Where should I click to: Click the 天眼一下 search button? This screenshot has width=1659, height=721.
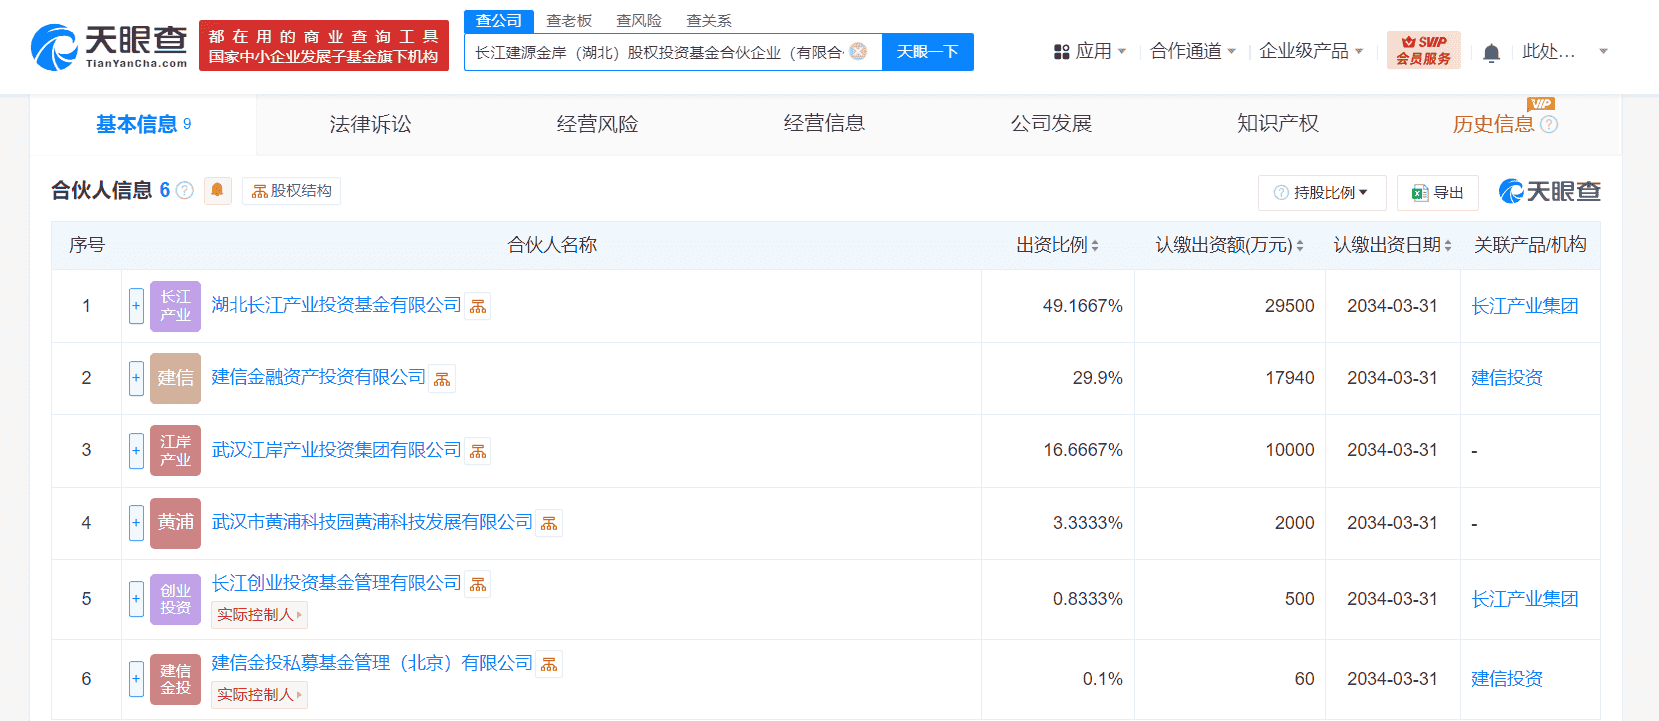(x=927, y=52)
